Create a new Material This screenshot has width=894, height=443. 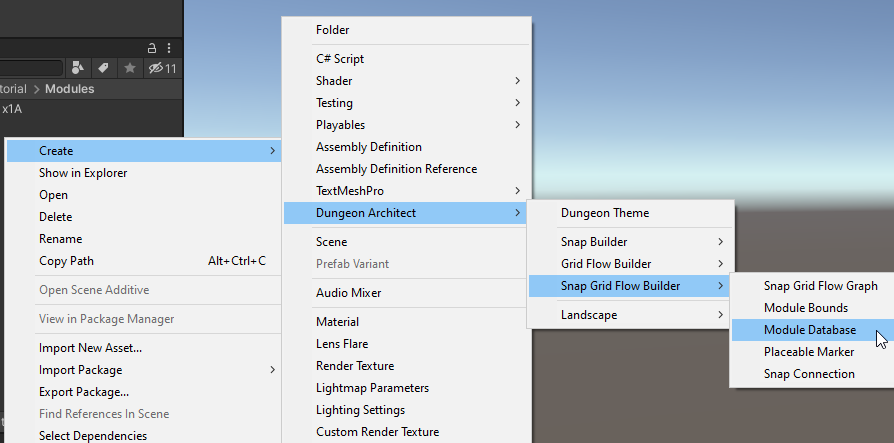[407, 322]
